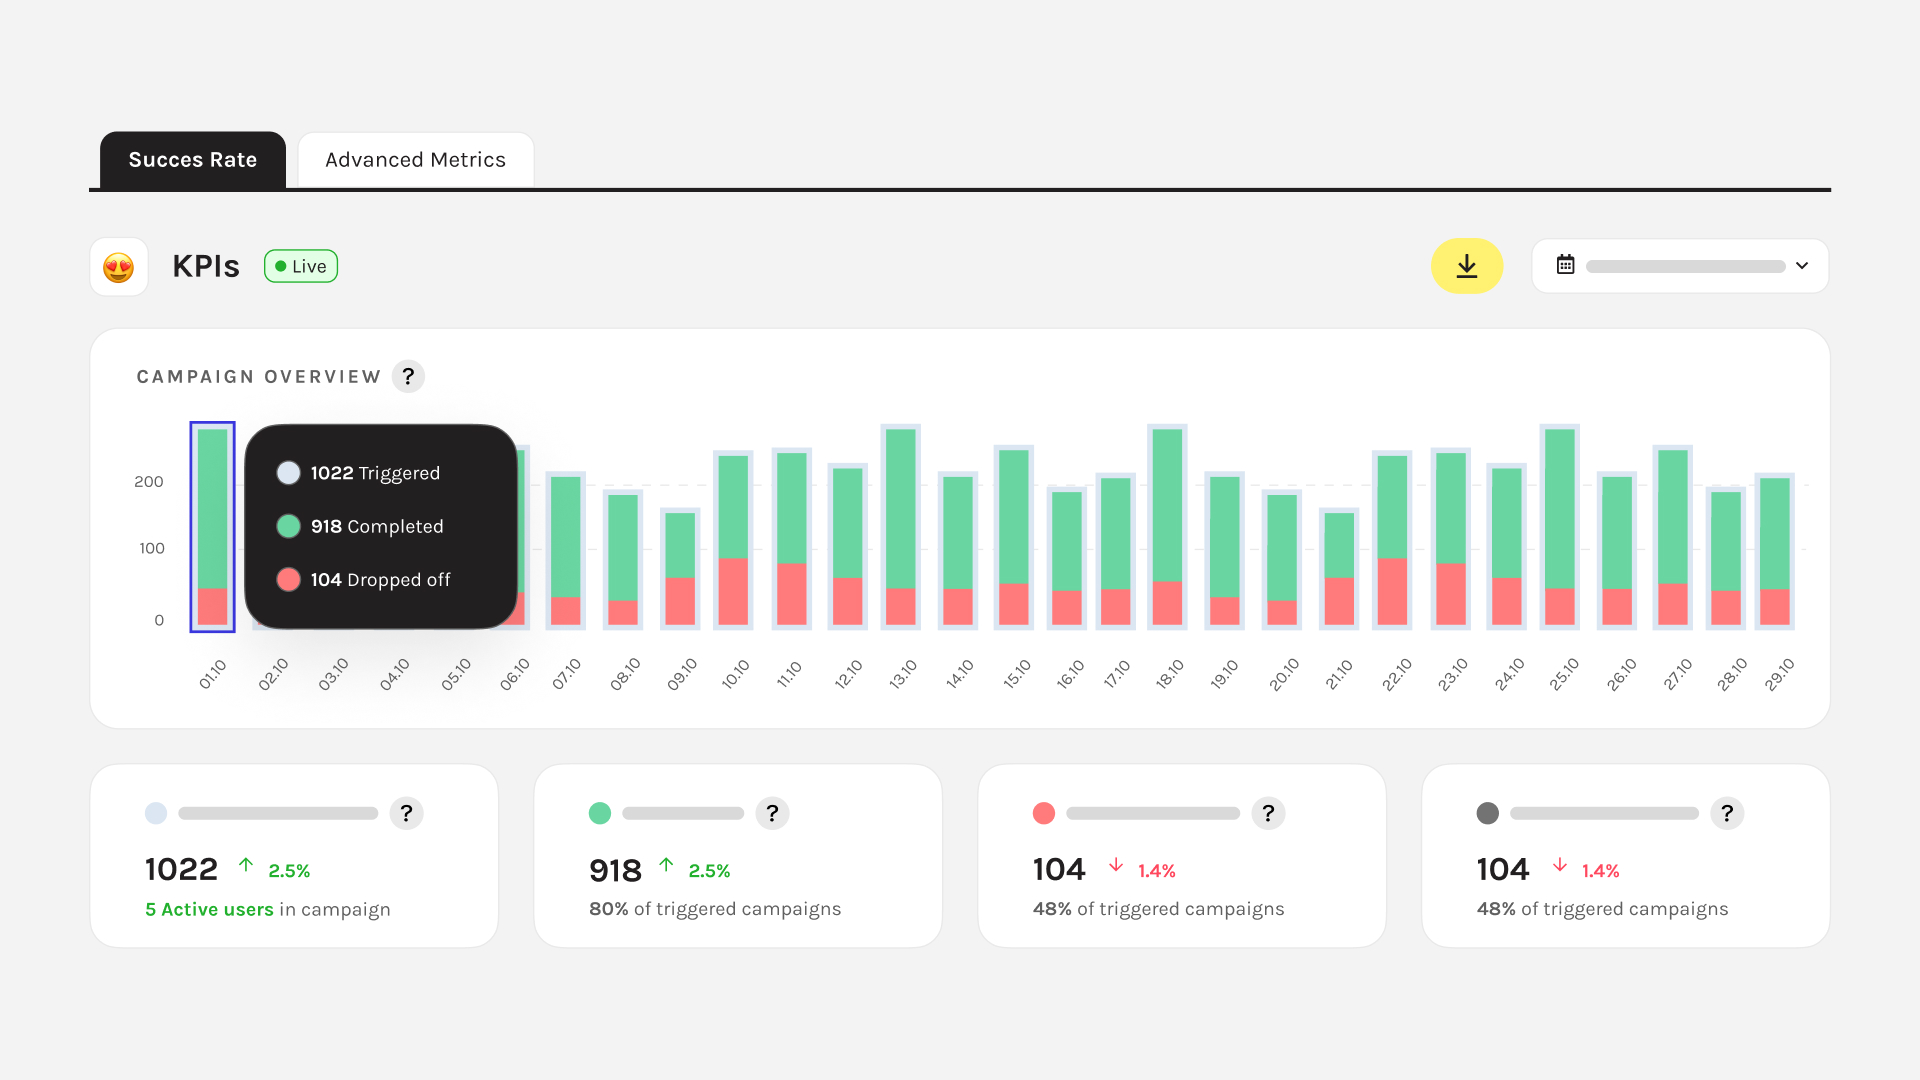Click the help icon on the 918 card
This screenshot has width=1920, height=1080.
pos(772,814)
